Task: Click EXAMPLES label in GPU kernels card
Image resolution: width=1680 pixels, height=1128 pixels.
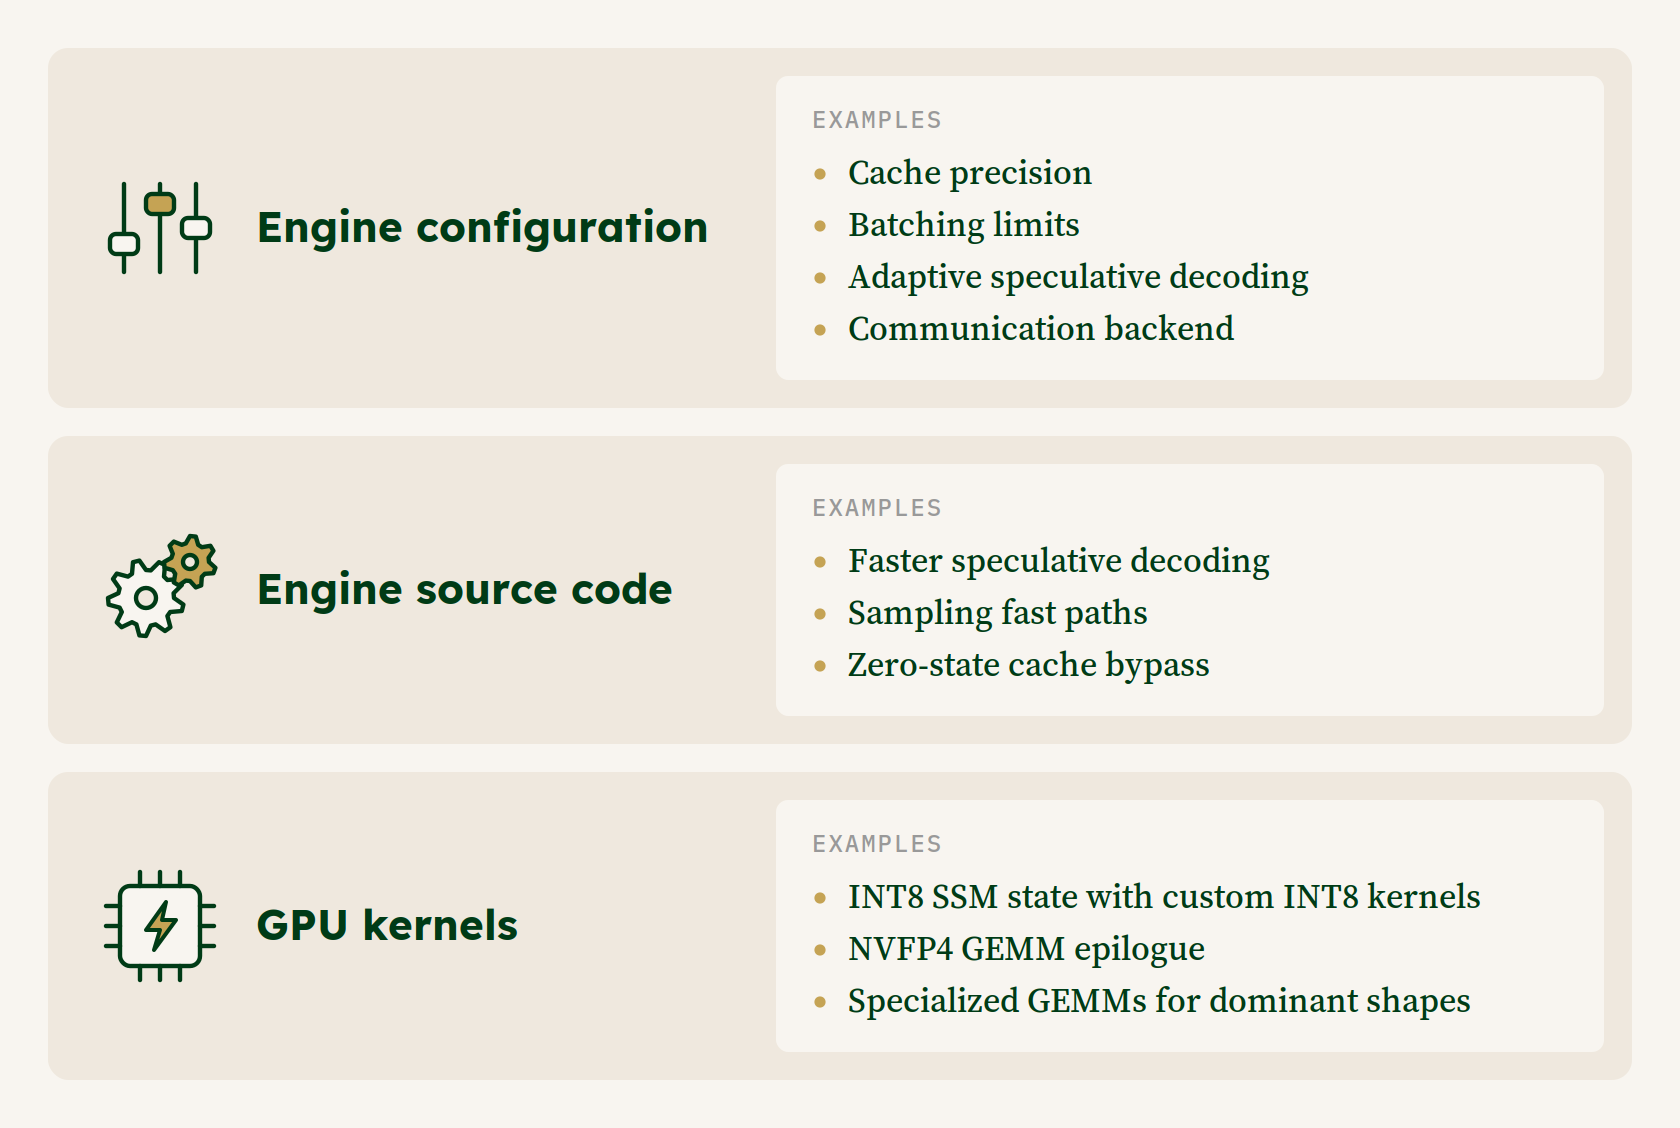Action: coord(877,844)
